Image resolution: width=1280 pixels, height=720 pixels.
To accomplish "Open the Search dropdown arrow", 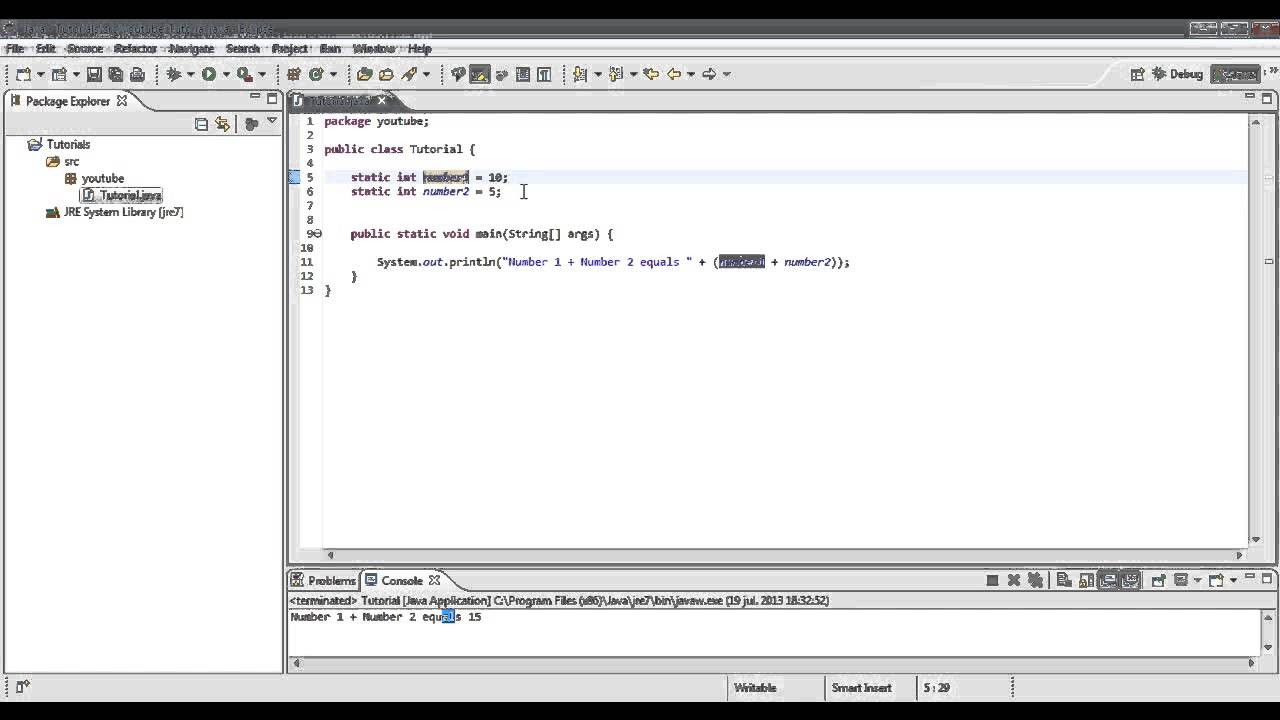I will click(427, 74).
